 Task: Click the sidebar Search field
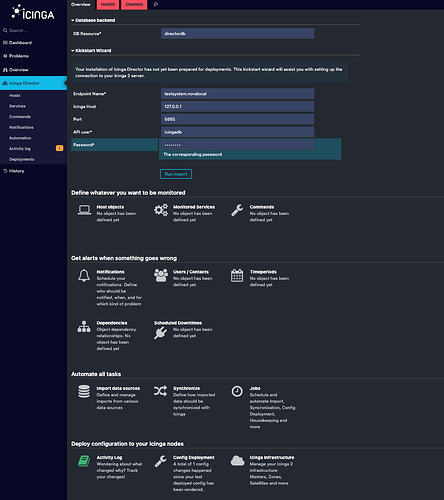point(33,30)
